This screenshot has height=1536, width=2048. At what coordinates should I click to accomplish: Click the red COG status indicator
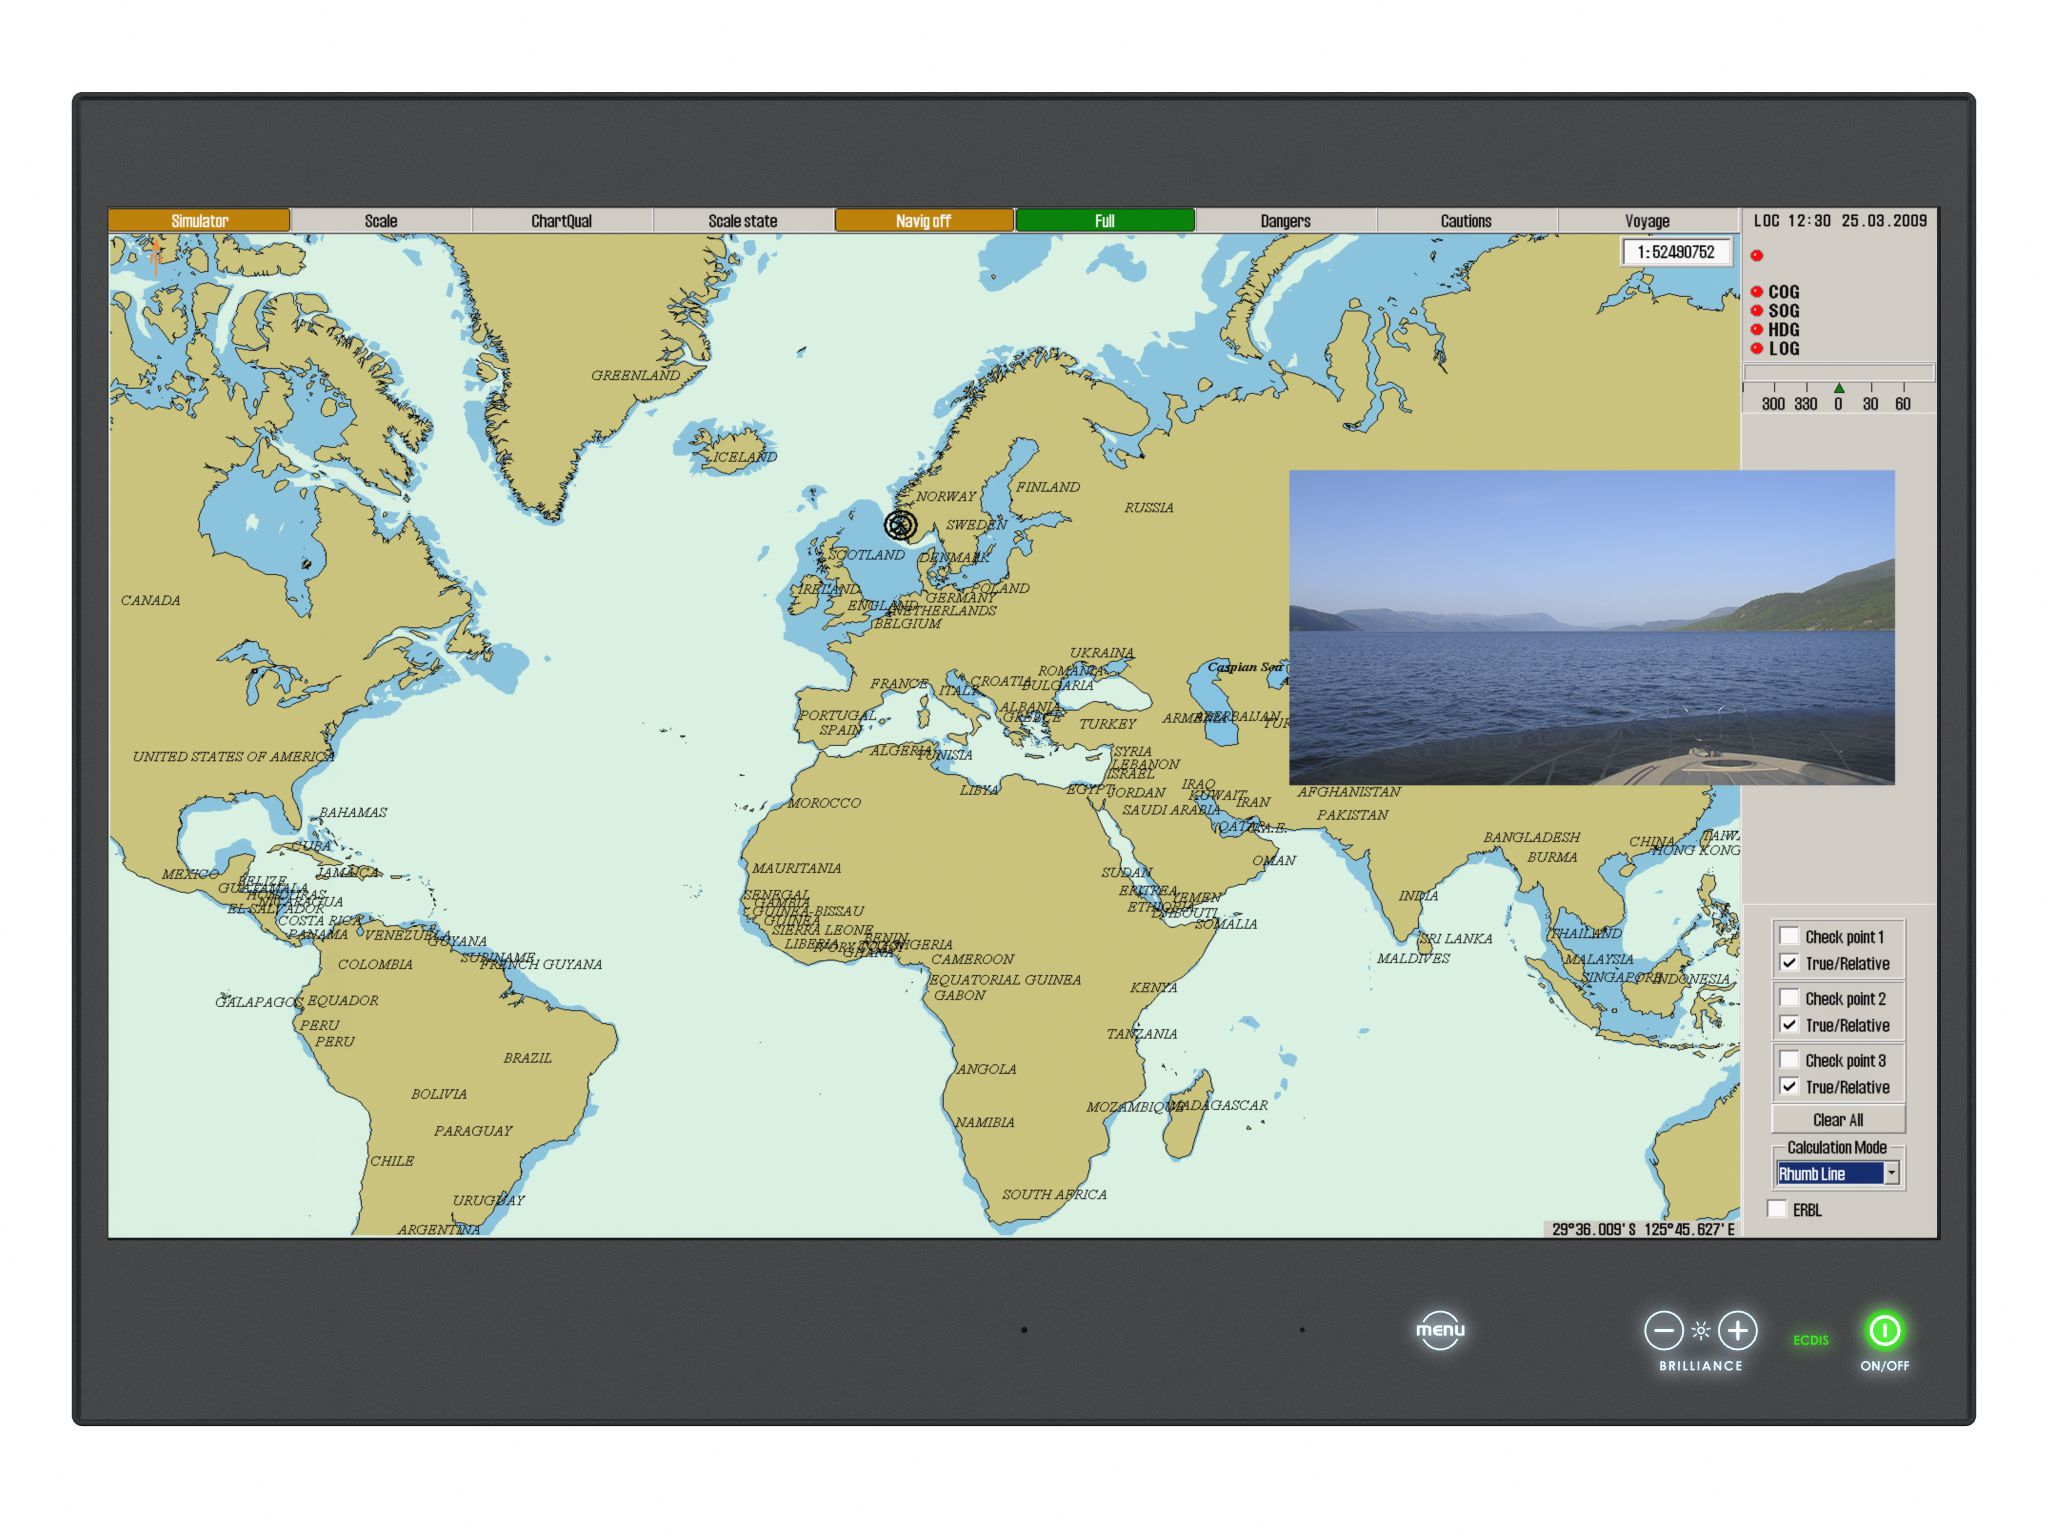pyautogui.click(x=1757, y=292)
